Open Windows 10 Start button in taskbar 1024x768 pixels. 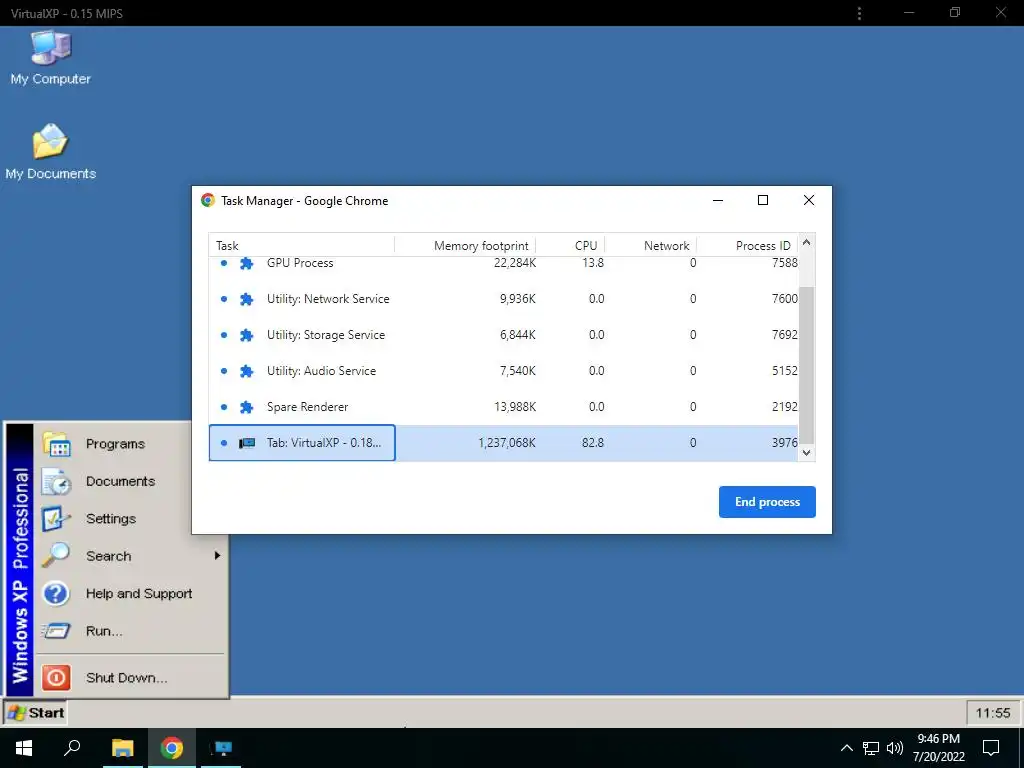coord(24,748)
